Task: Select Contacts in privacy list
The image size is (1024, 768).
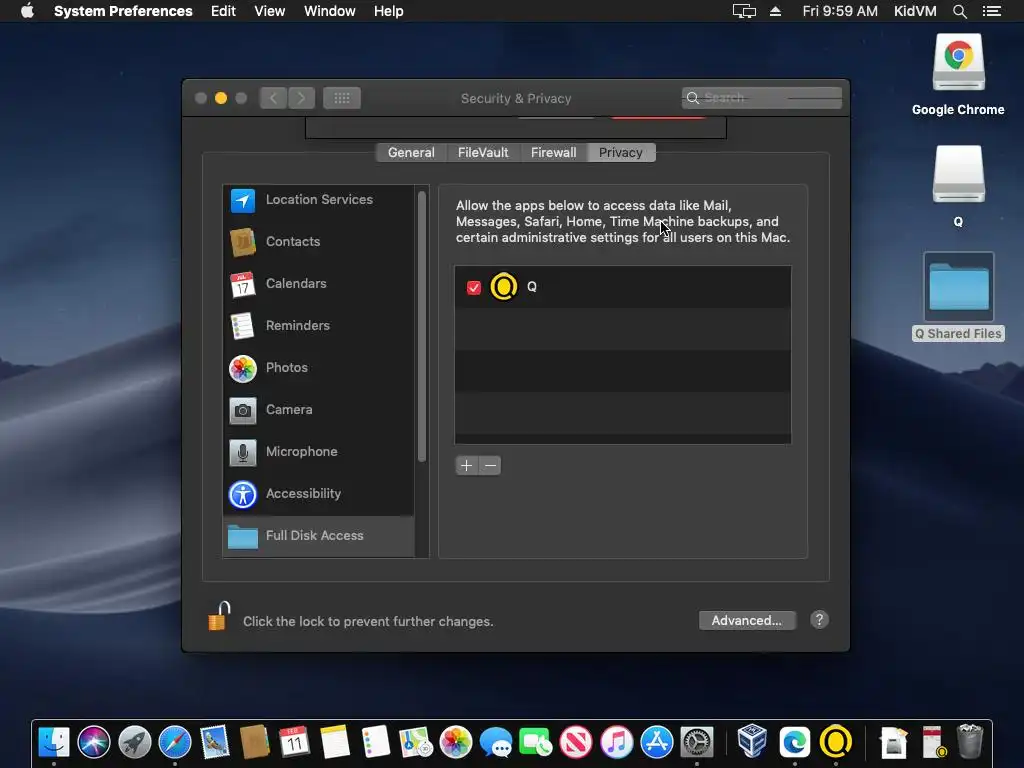Action: coord(319,242)
